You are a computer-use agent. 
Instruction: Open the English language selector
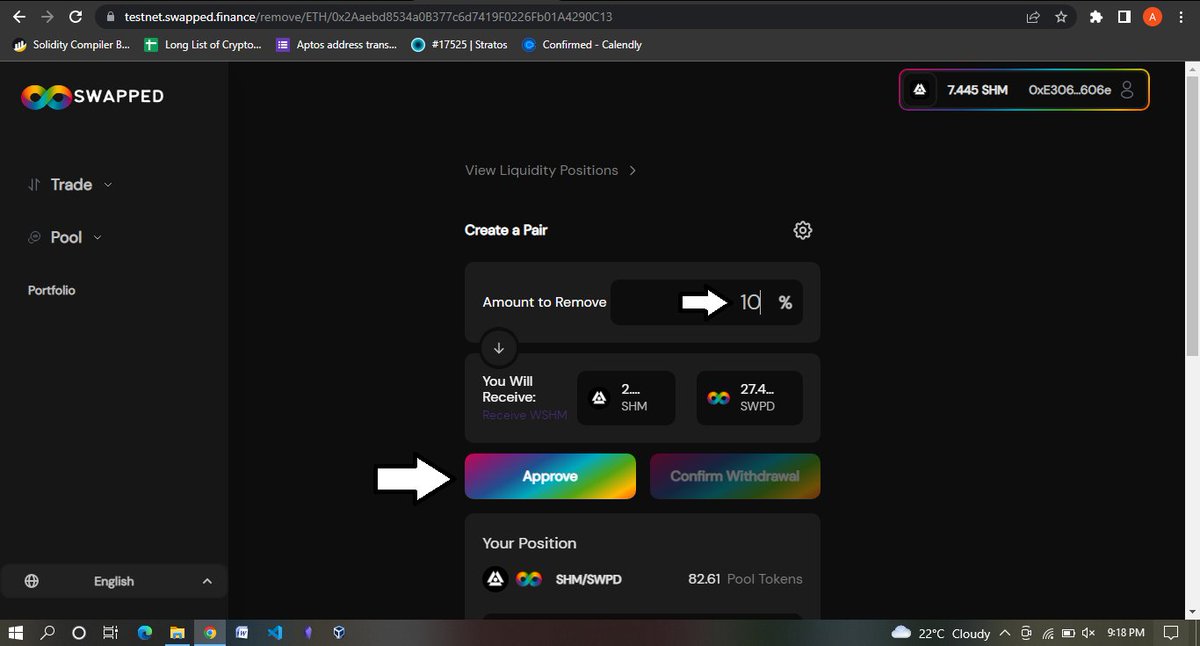tap(114, 581)
